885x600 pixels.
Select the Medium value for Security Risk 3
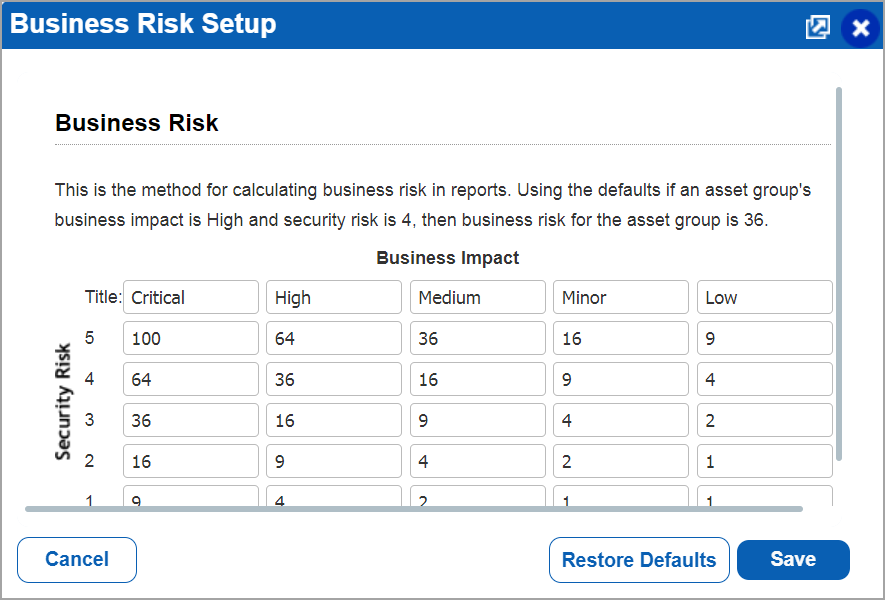(477, 419)
